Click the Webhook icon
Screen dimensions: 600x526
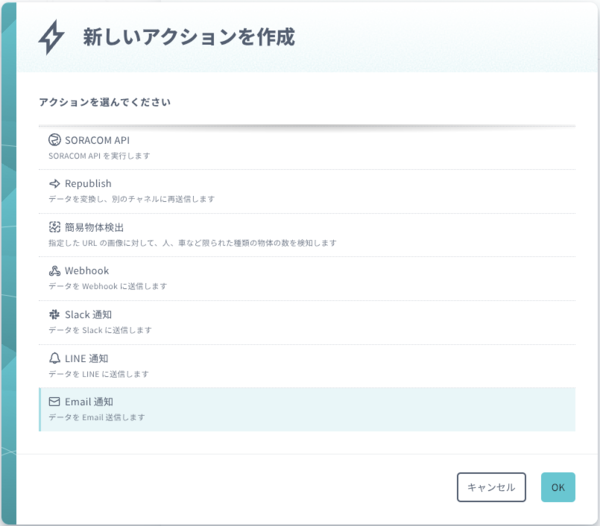point(54,271)
